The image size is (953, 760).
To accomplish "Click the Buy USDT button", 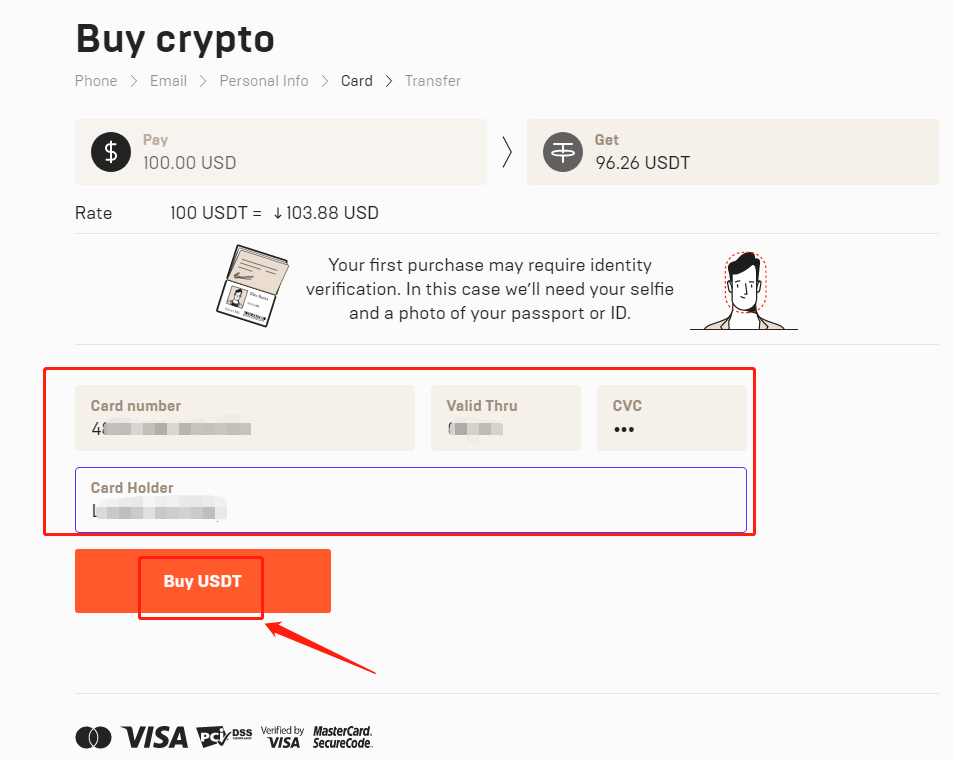I will click(203, 581).
